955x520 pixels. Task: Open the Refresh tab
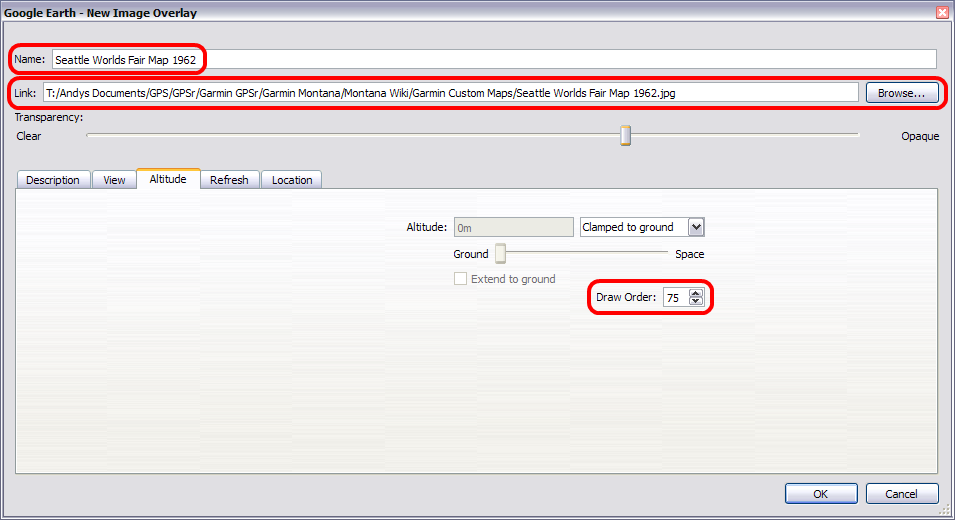pos(229,180)
